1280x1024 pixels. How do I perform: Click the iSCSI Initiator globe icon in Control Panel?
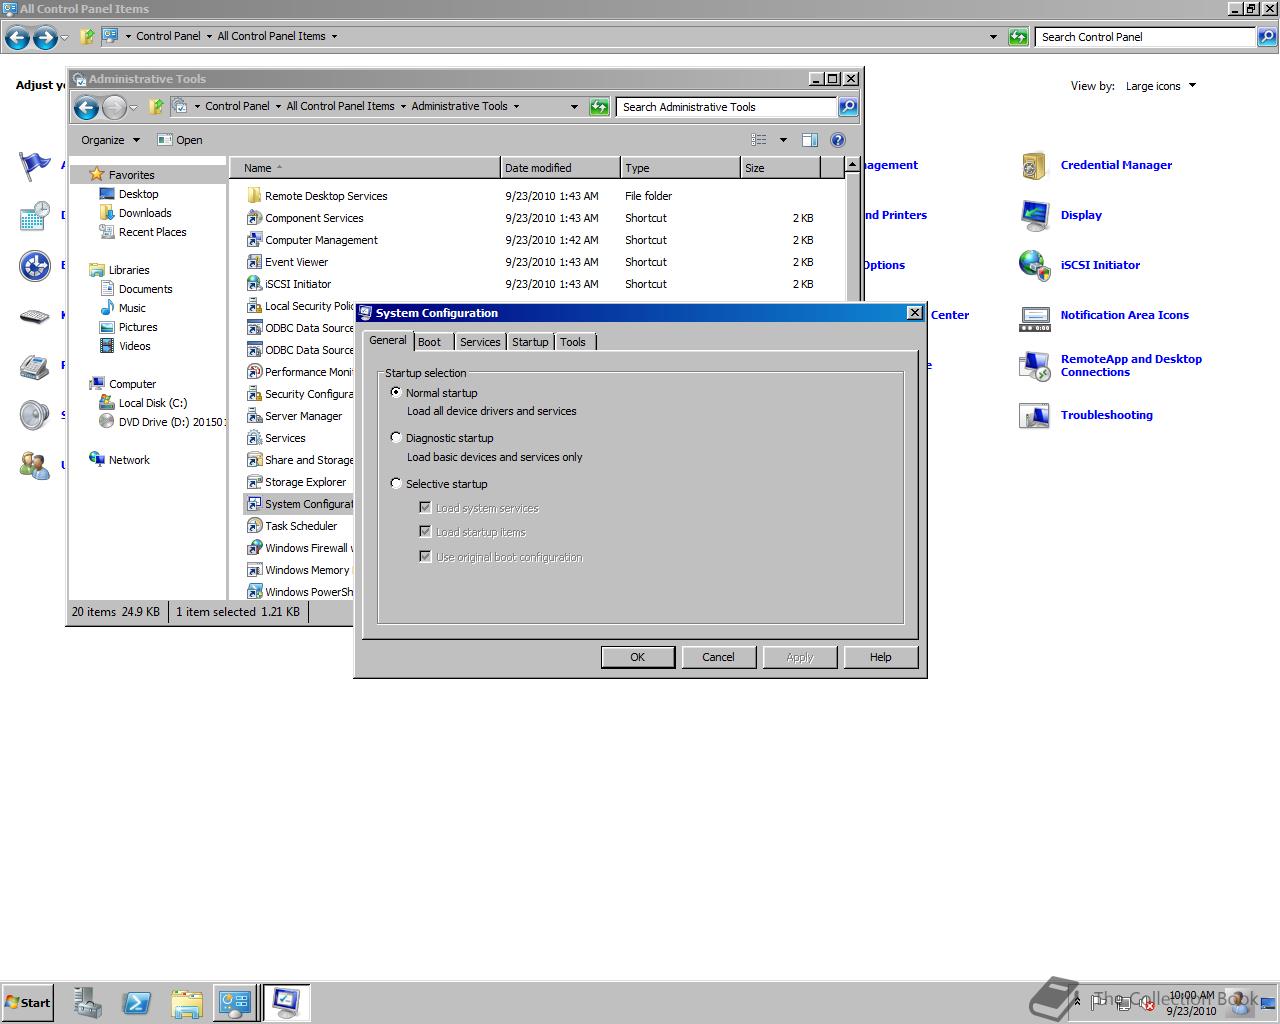pos(1034,265)
